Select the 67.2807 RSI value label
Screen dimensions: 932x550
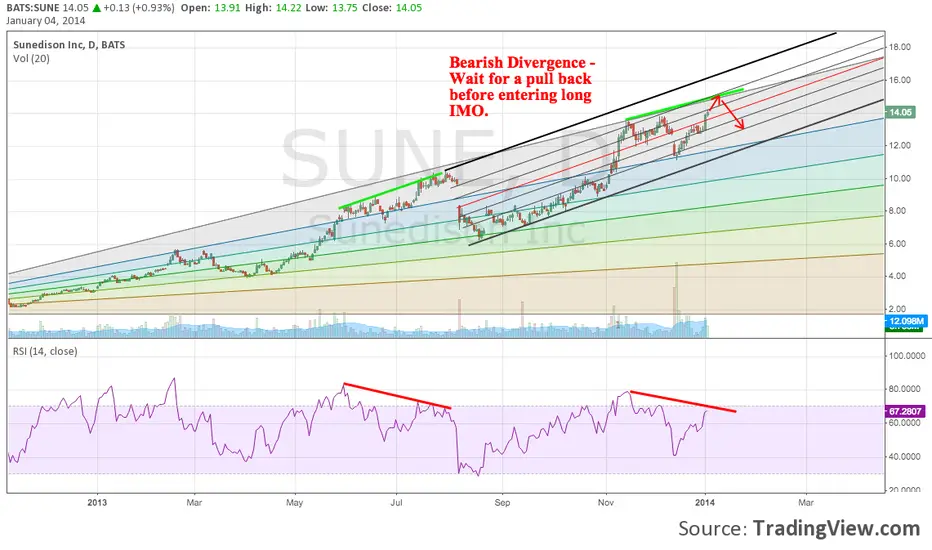pos(905,410)
